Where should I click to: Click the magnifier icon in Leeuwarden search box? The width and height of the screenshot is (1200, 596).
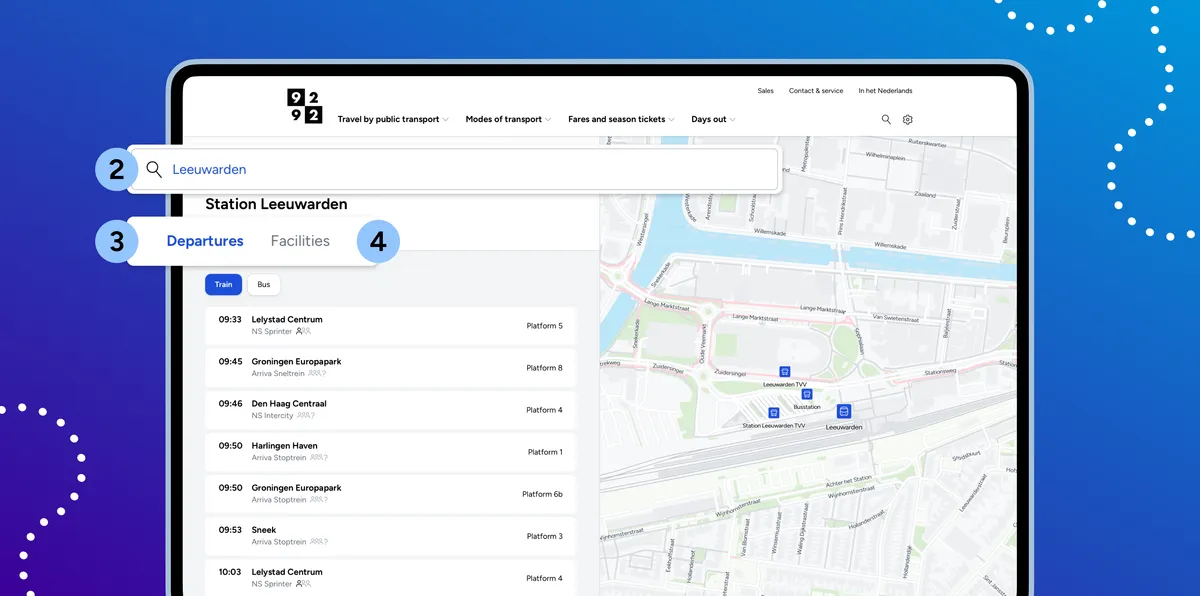tap(154, 169)
